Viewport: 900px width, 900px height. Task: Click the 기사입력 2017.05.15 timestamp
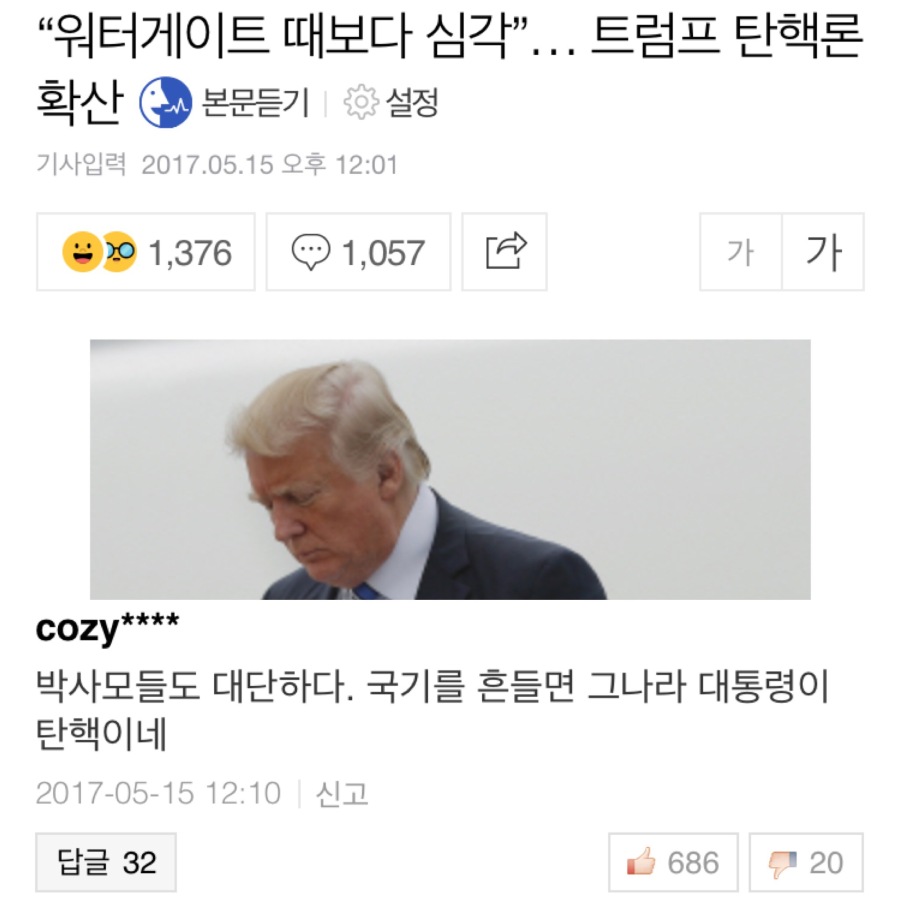click(x=217, y=165)
